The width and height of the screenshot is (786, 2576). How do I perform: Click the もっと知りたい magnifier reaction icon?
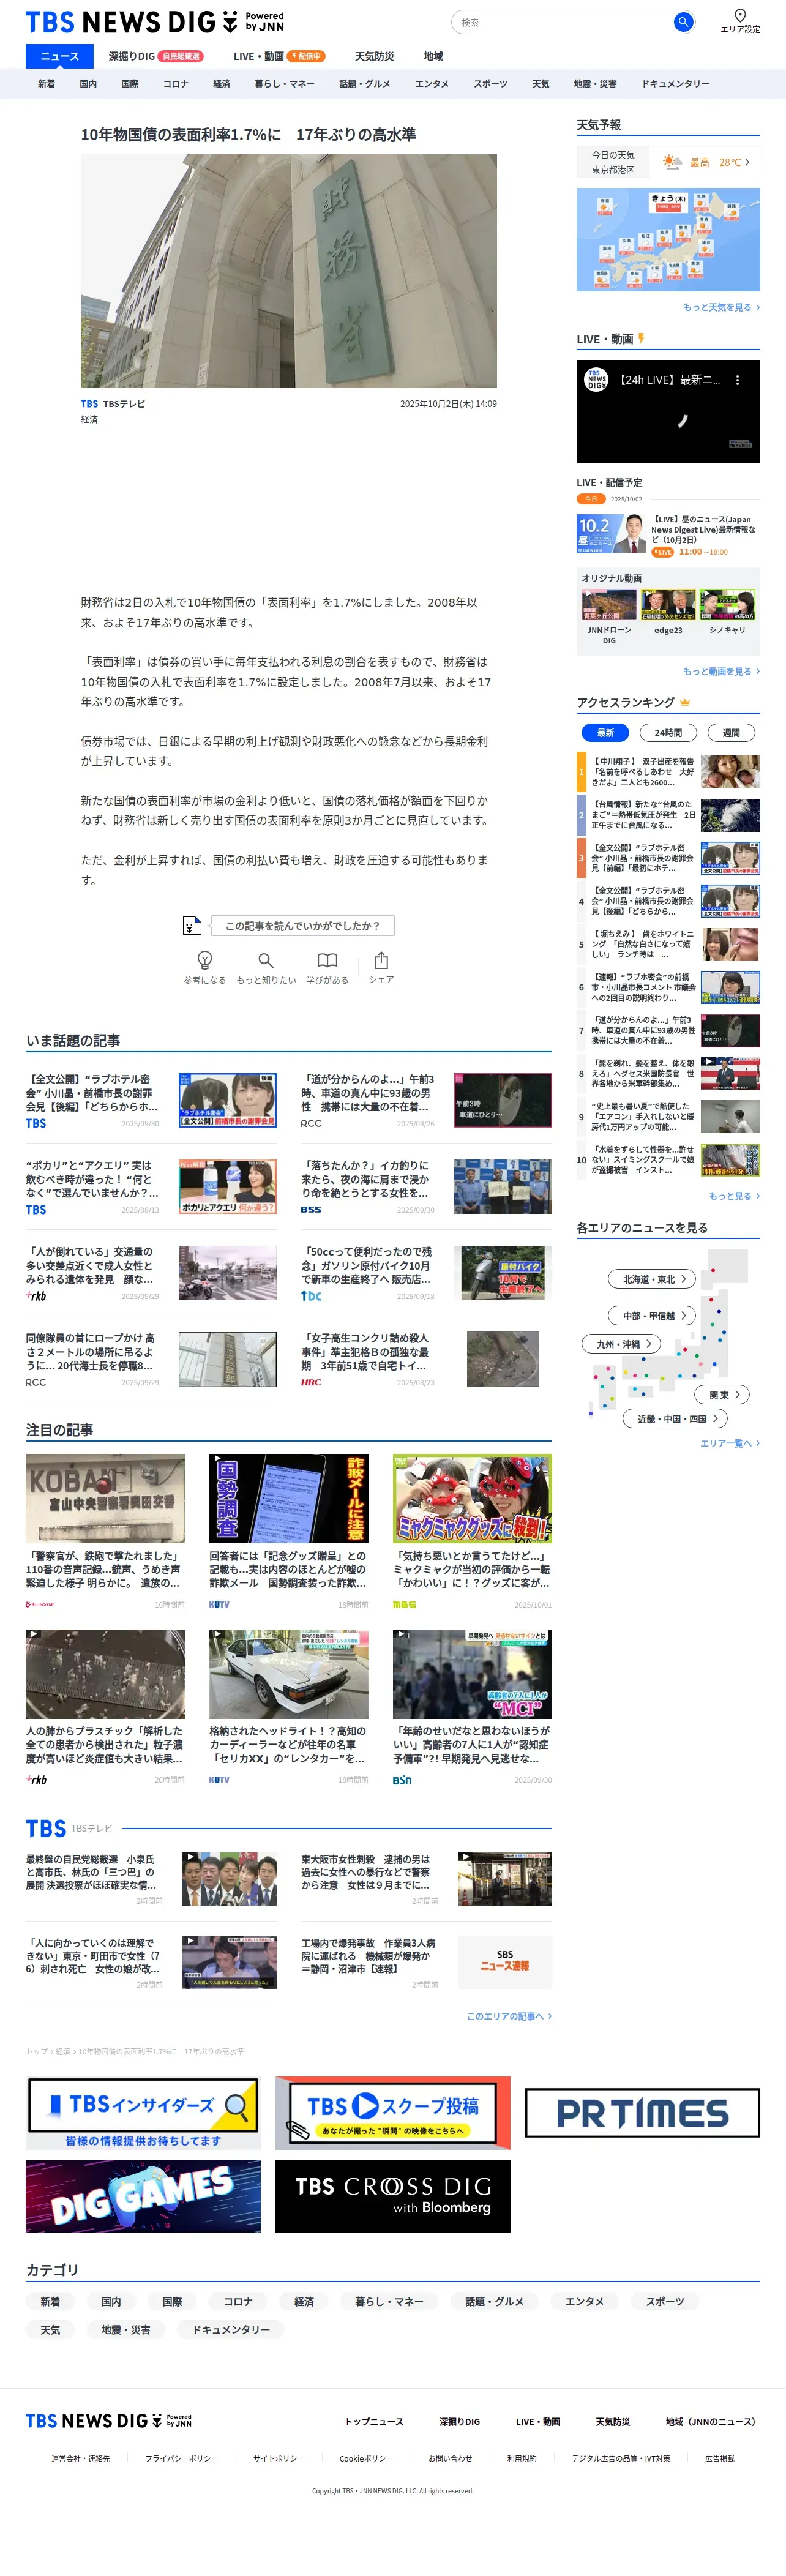click(x=266, y=960)
